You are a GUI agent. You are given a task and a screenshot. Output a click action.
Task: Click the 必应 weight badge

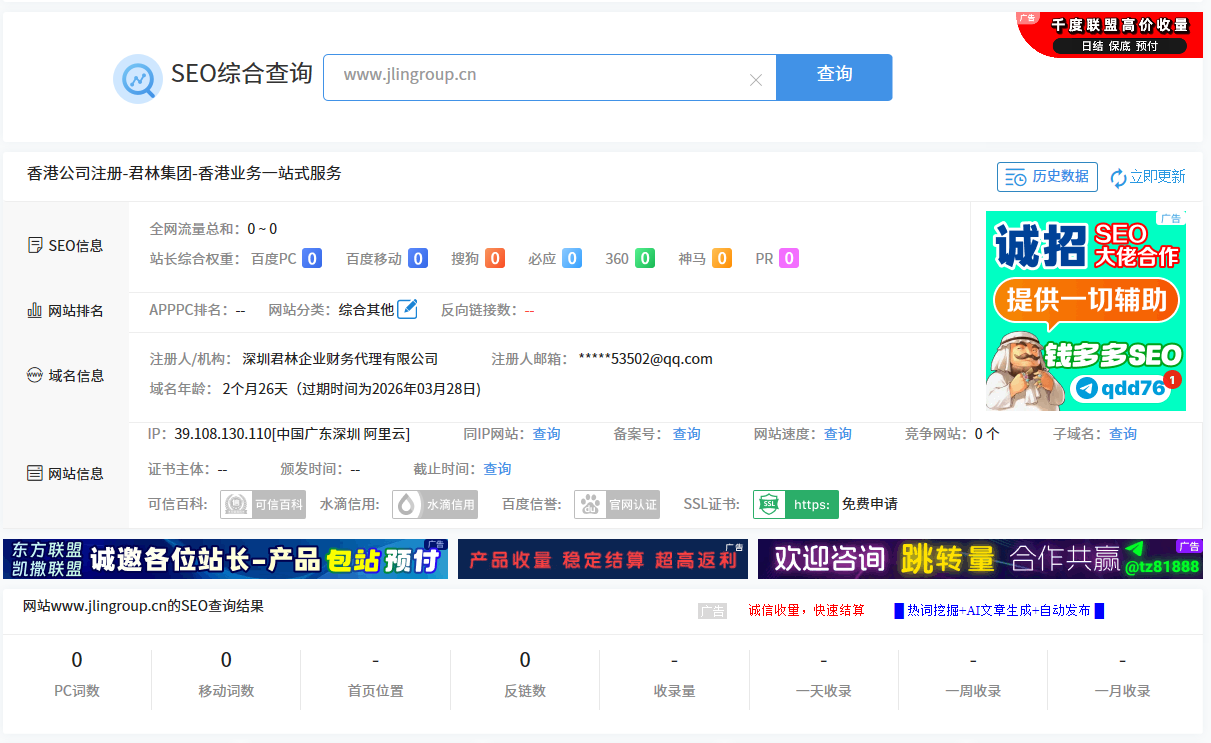point(571,259)
